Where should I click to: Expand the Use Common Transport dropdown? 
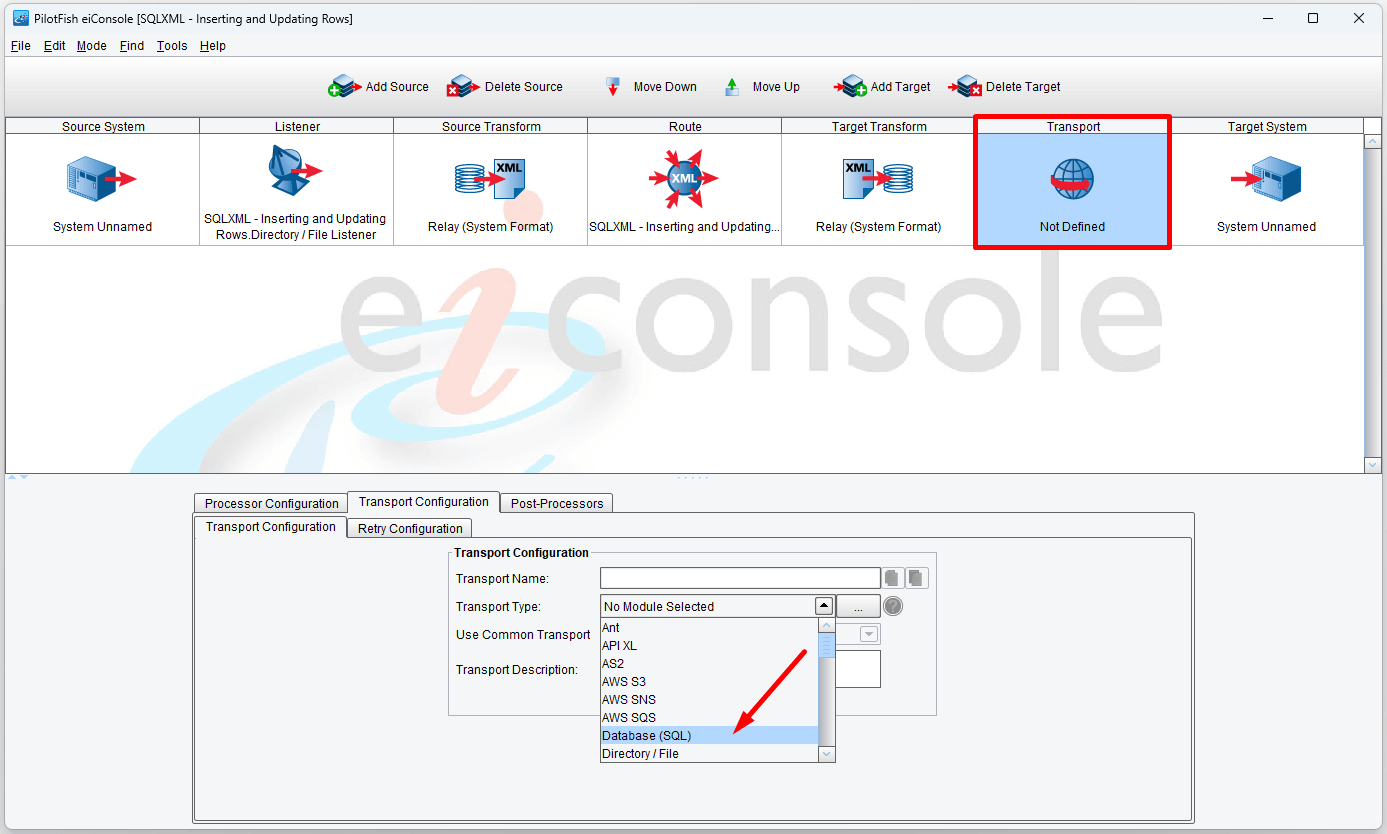pos(869,634)
